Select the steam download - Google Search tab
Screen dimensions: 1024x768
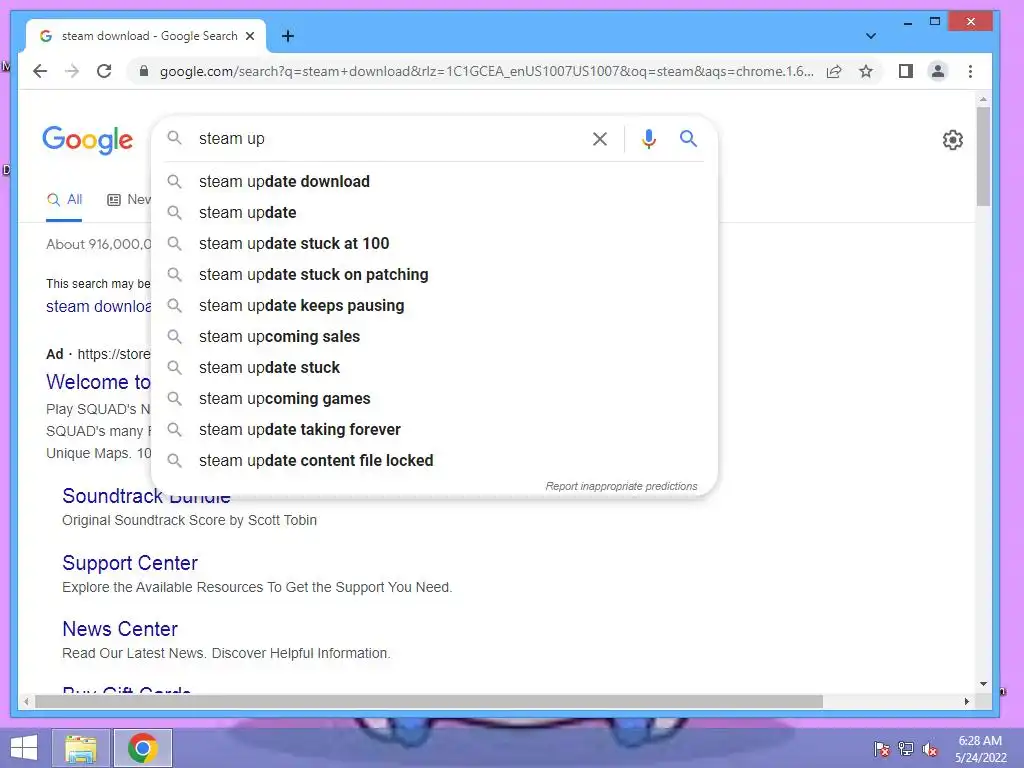tap(145, 36)
